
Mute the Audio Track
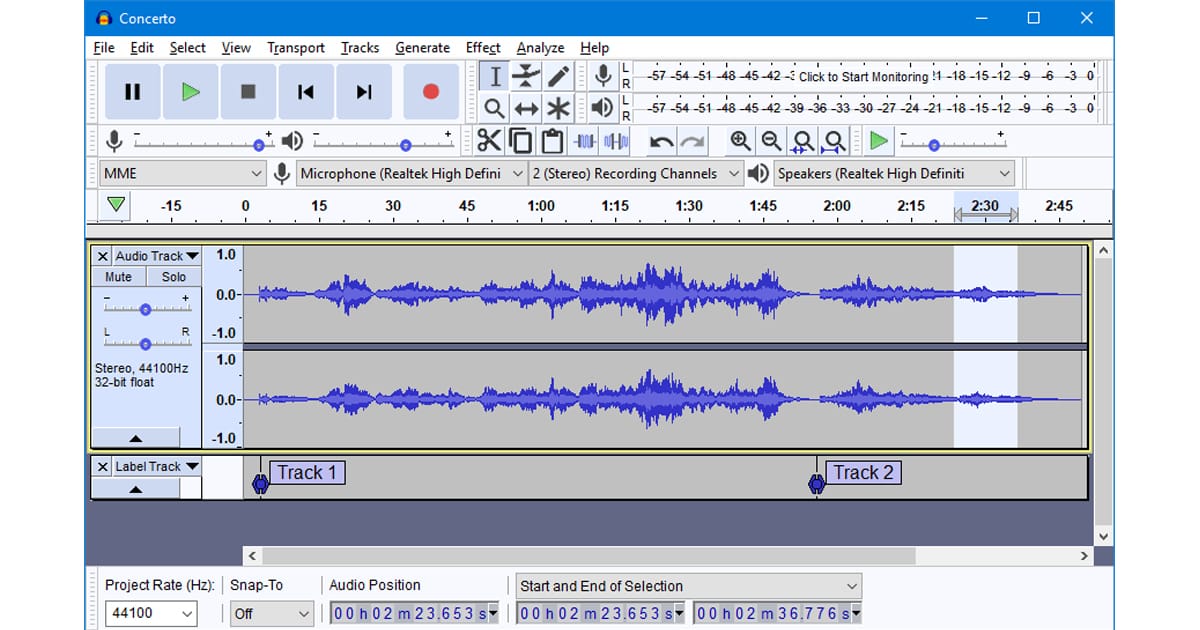point(118,277)
